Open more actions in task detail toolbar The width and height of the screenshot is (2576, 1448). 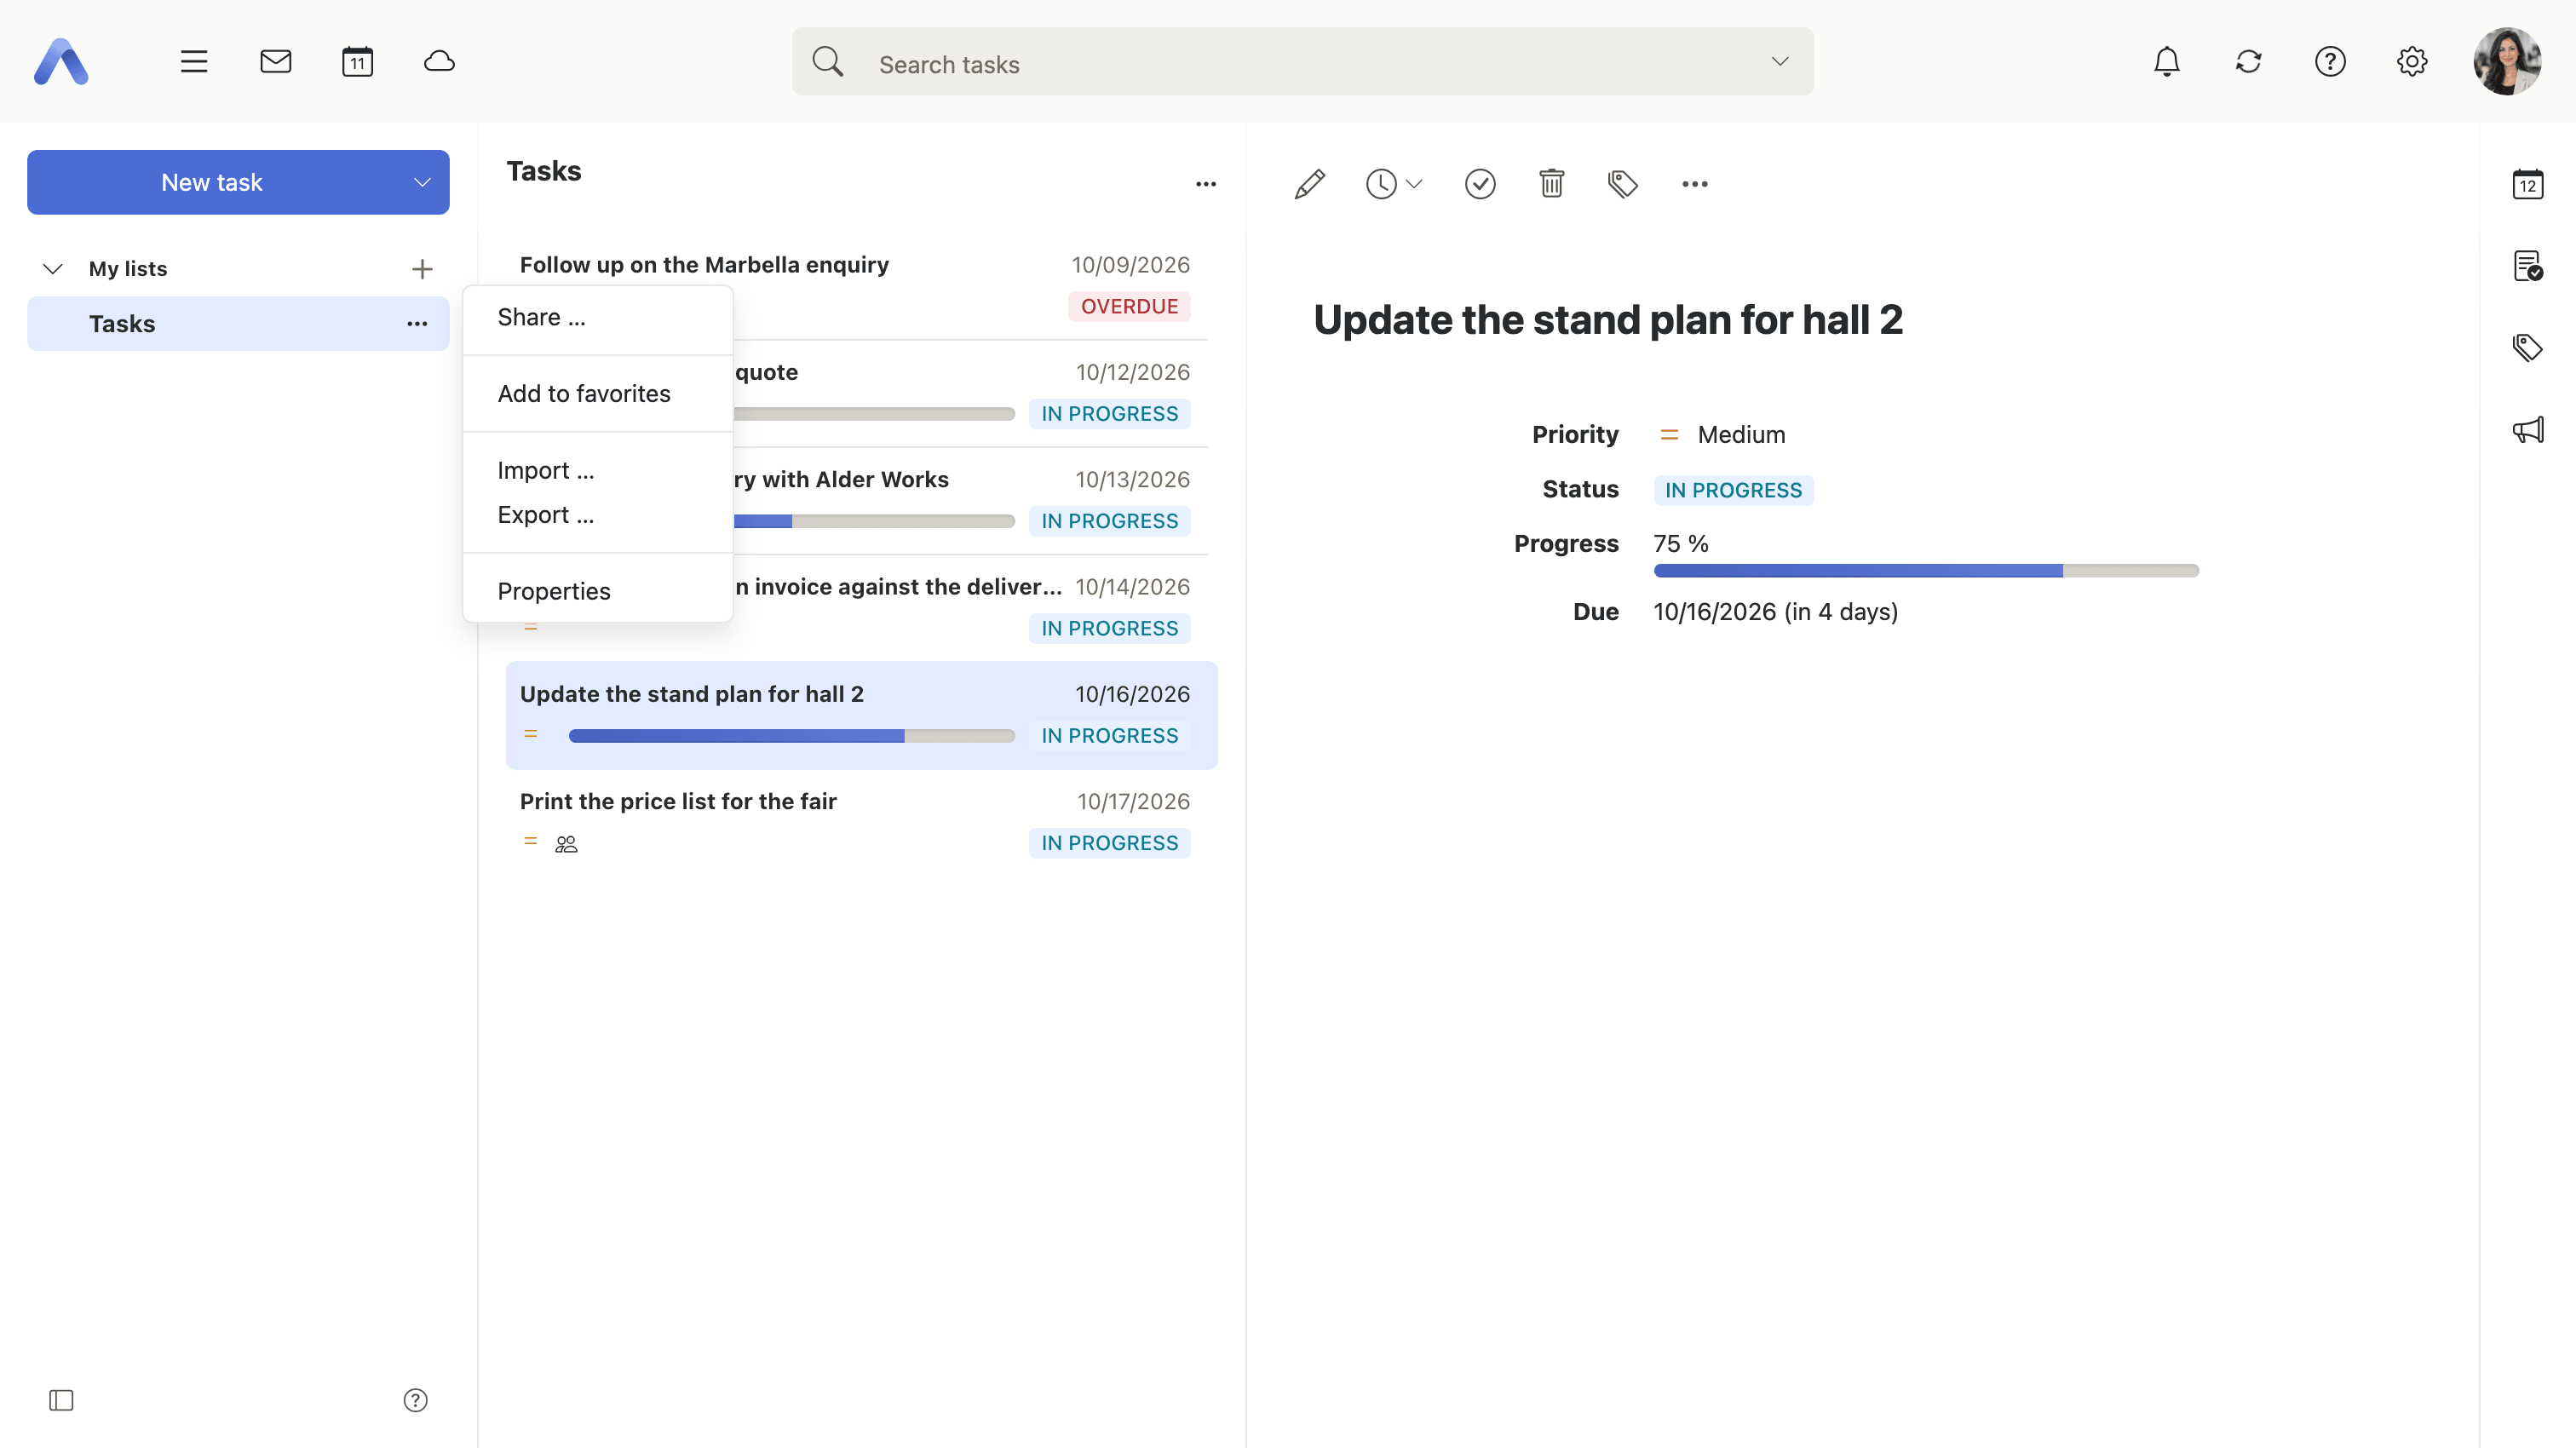coord(1695,184)
